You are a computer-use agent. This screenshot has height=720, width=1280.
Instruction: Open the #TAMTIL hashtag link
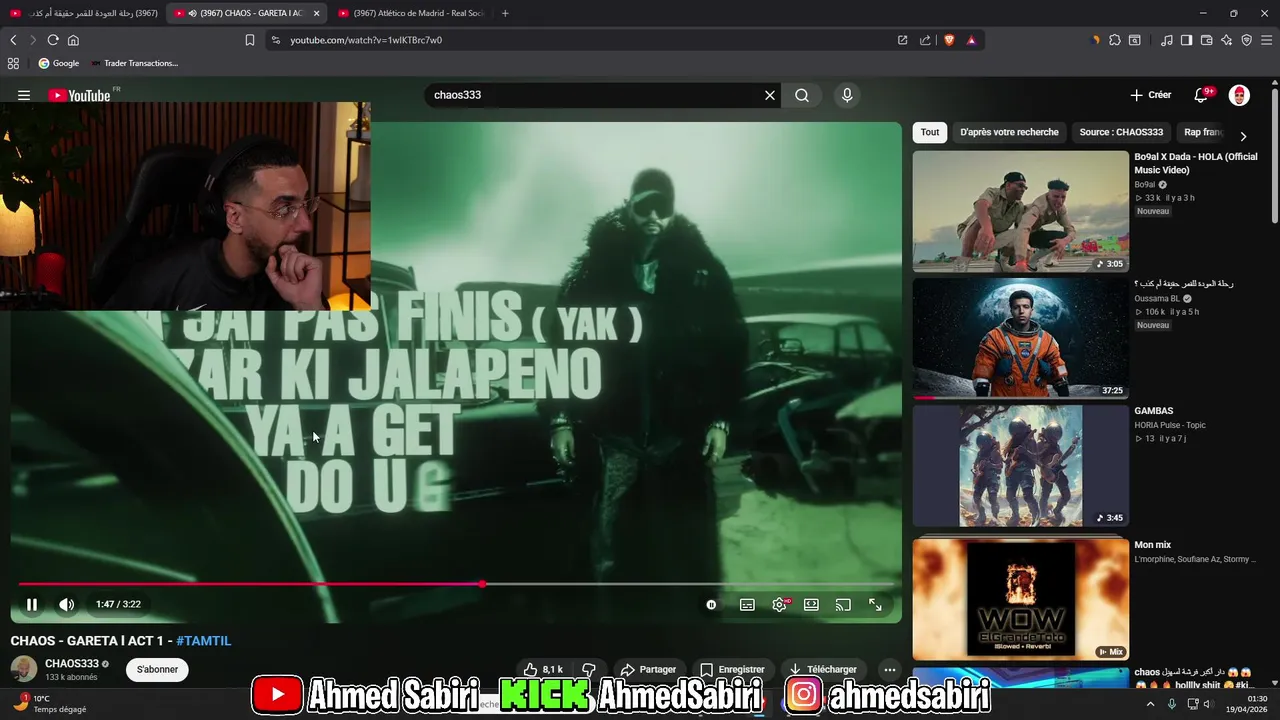pos(204,641)
